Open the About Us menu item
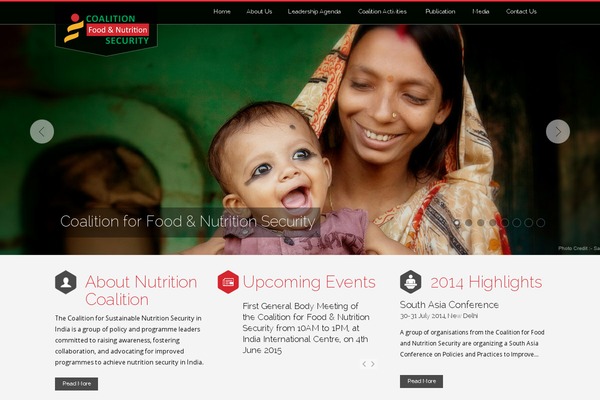Image resolution: width=600 pixels, height=400 pixels. coord(259,11)
